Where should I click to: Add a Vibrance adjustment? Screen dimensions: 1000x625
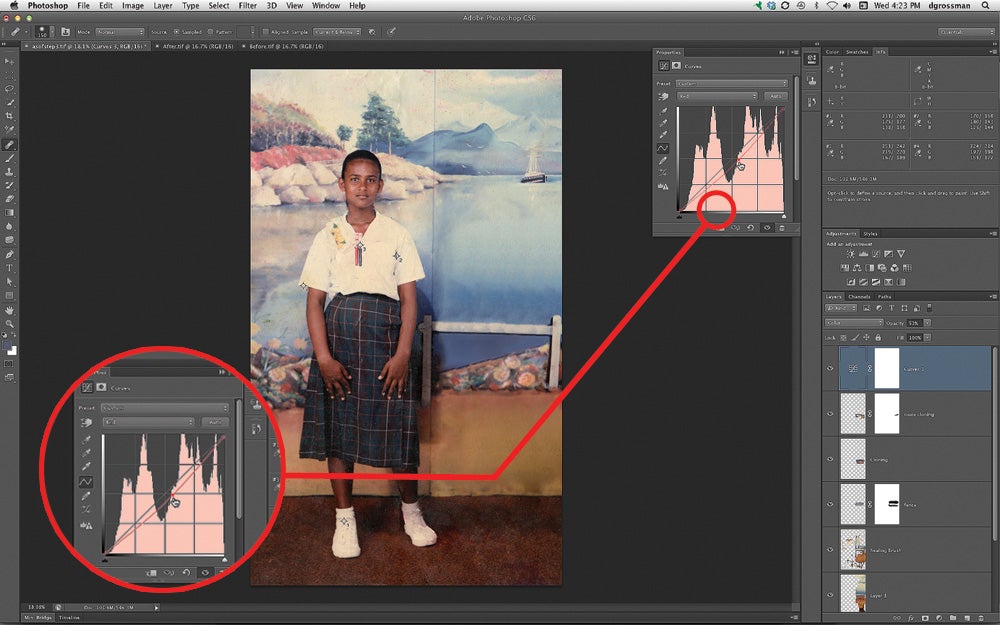[x=901, y=254]
